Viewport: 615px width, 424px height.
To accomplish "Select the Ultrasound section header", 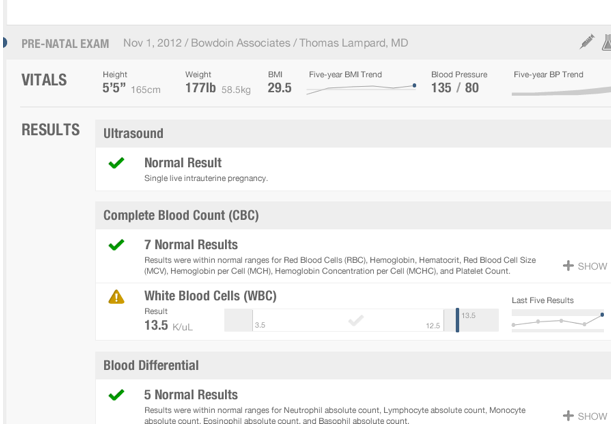I will [x=133, y=133].
